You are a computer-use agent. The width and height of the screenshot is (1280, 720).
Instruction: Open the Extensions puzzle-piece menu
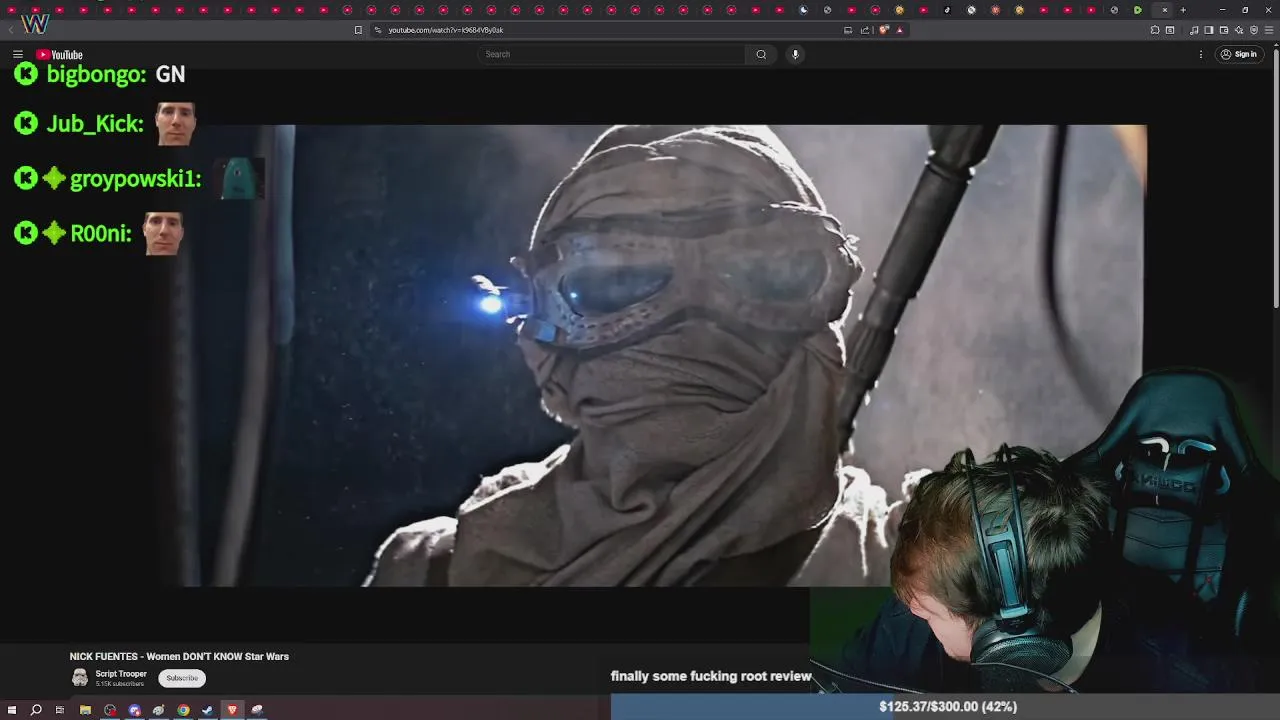pyautogui.click(x=1155, y=30)
